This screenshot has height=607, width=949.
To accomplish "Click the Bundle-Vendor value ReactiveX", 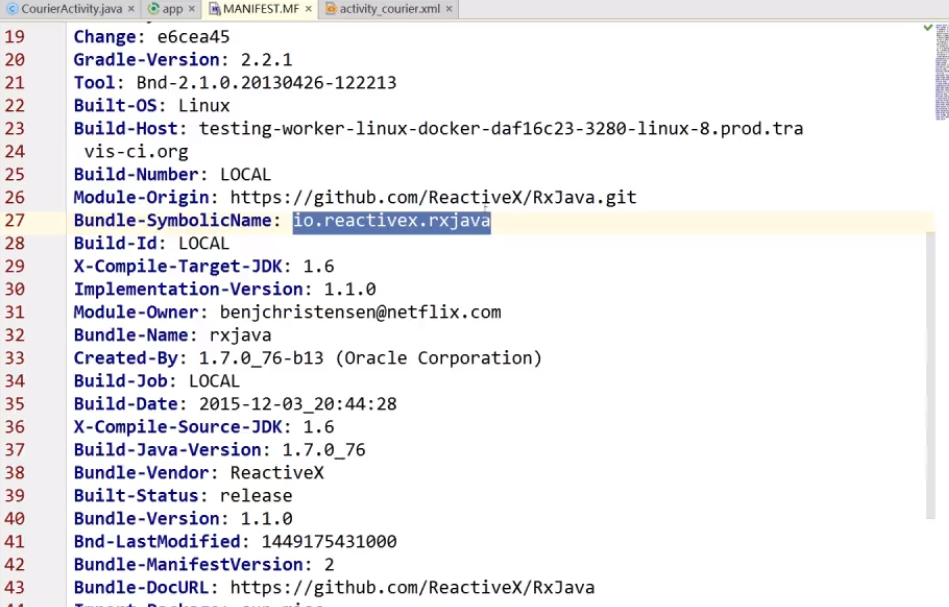I will 277,473.
